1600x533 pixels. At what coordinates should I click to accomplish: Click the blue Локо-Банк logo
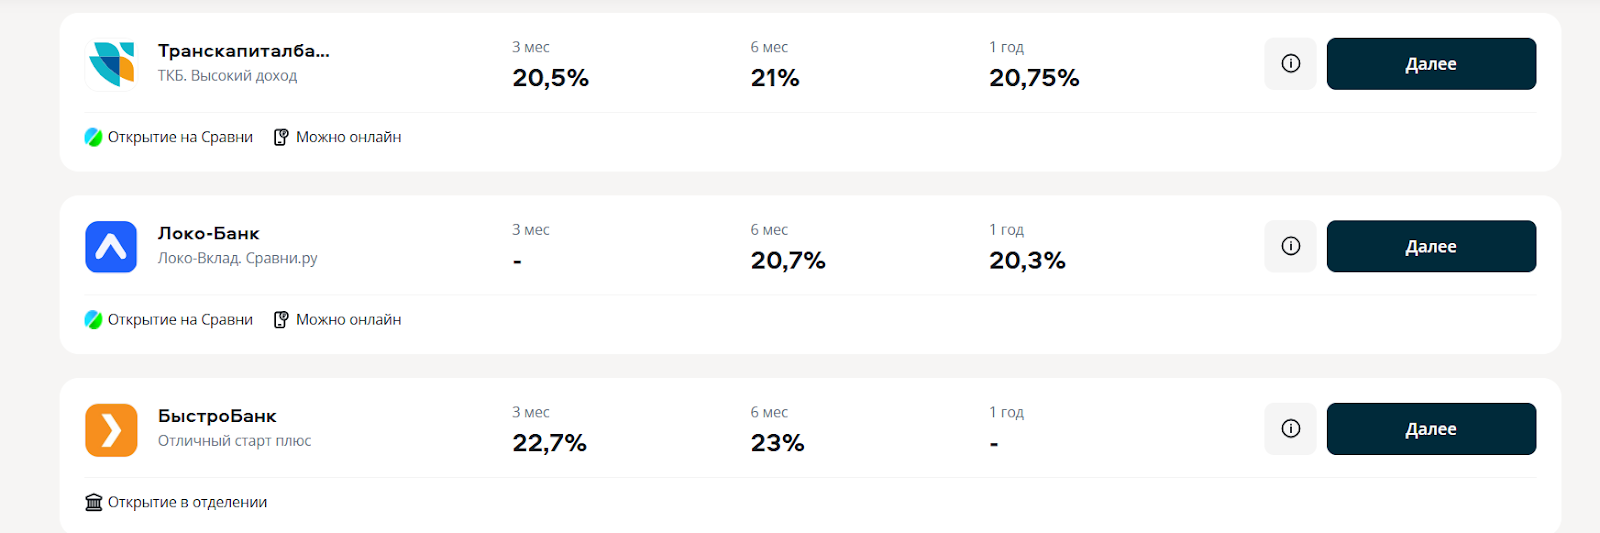(111, 247)
